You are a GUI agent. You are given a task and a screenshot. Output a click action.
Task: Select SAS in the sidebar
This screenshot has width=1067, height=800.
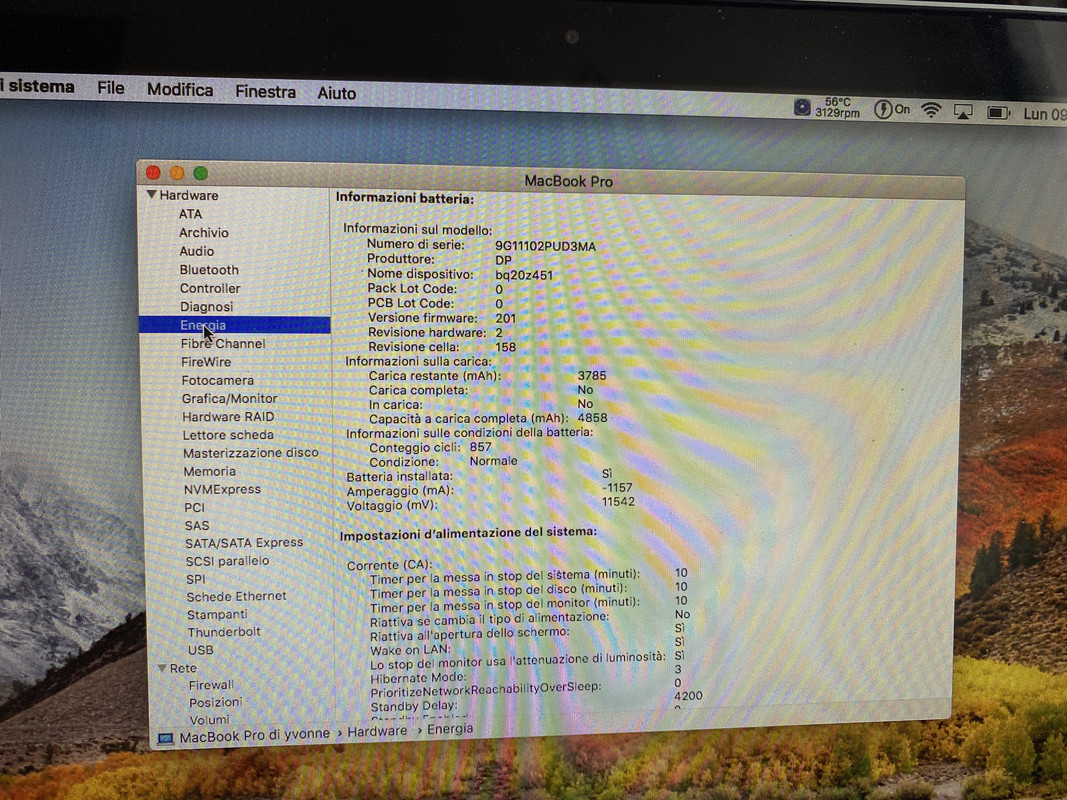click(x=197, y=525)
